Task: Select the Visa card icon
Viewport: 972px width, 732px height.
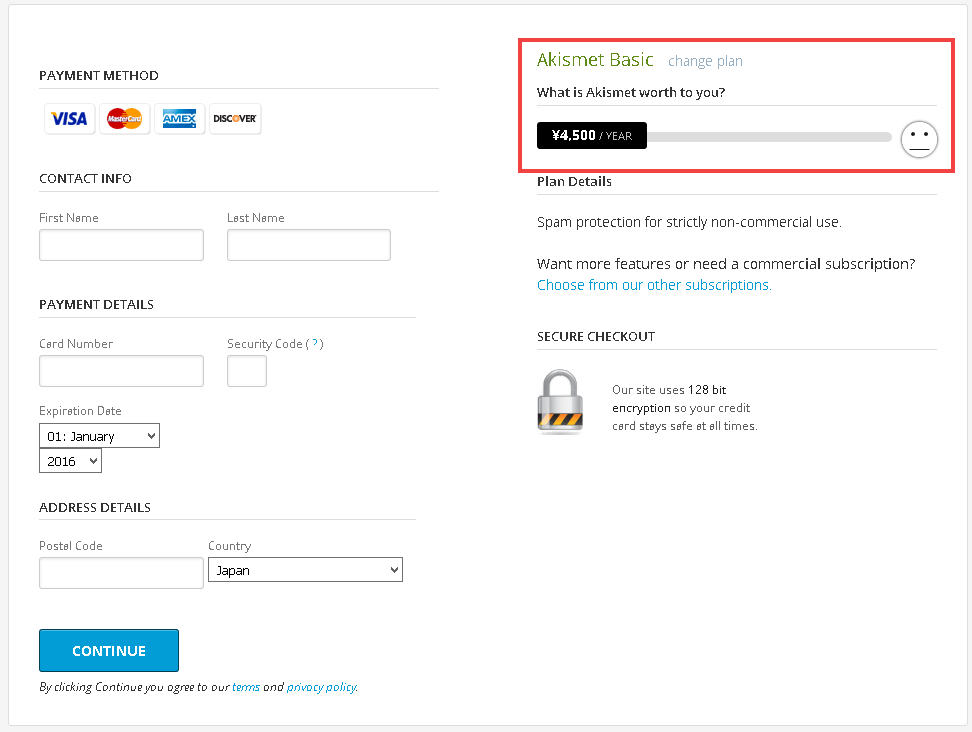Action: pyautogui.click(x=69, y=118)
